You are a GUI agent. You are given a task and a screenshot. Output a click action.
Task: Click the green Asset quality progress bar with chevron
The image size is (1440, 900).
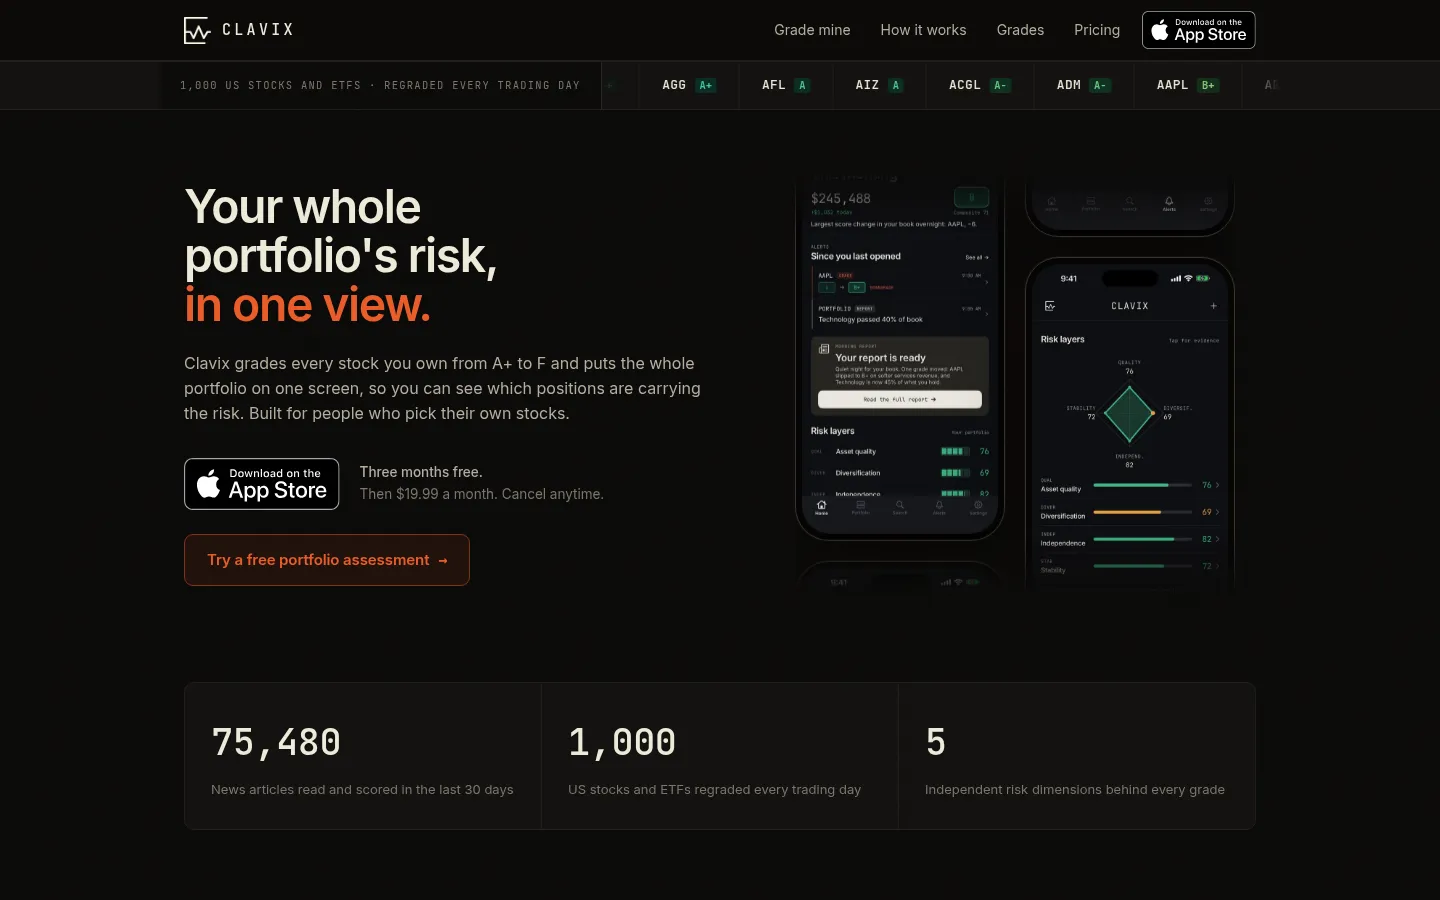coord(1144,485)
